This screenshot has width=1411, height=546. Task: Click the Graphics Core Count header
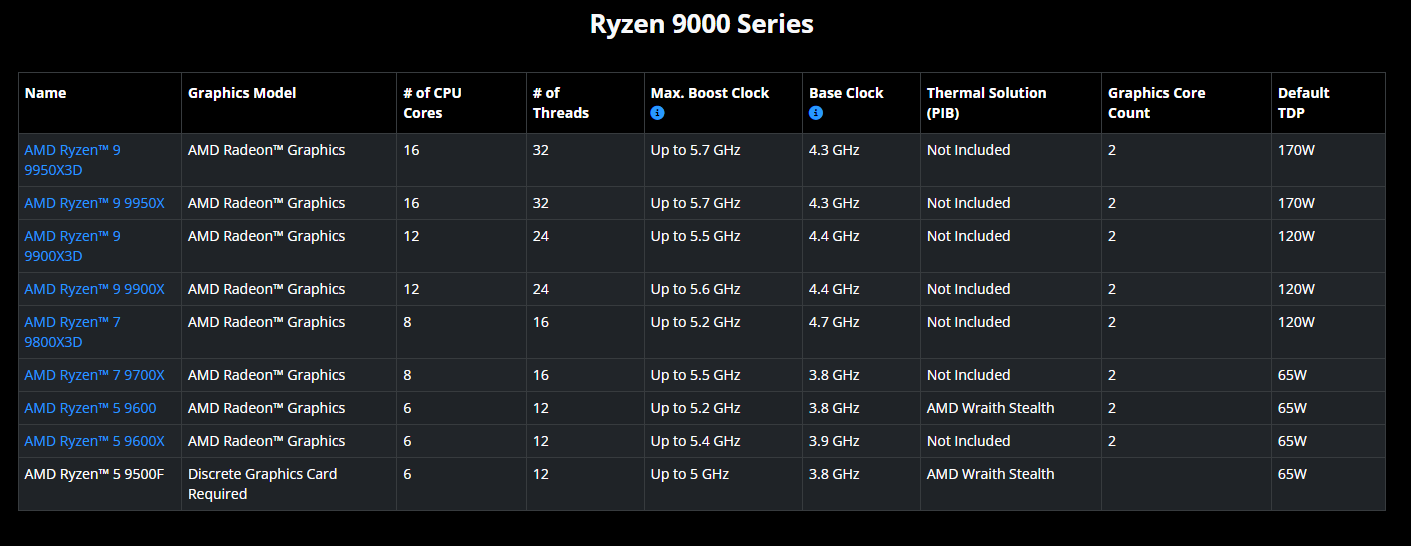[x=1156, y=103]
